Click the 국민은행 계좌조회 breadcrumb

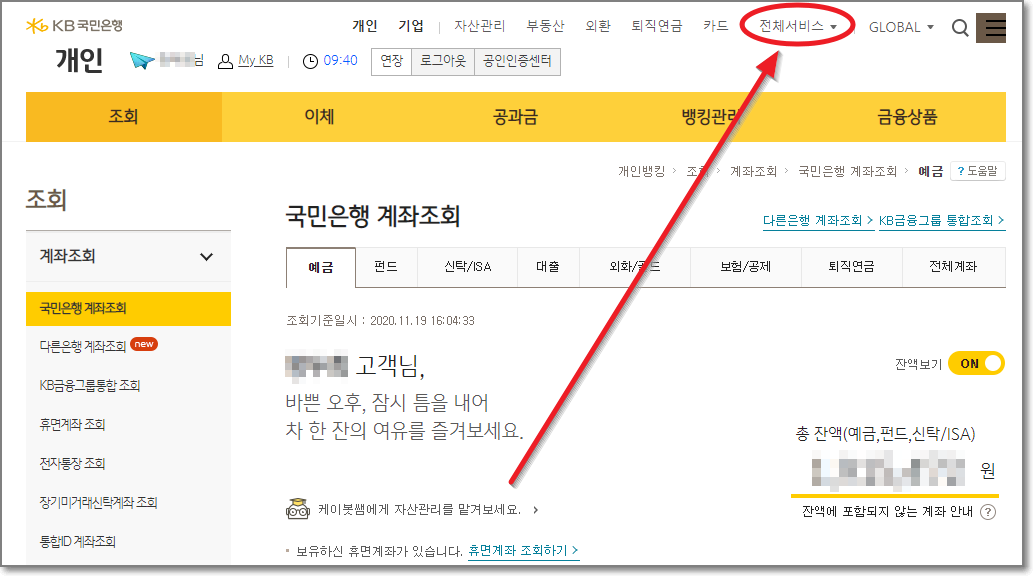[x=847, y=171]
